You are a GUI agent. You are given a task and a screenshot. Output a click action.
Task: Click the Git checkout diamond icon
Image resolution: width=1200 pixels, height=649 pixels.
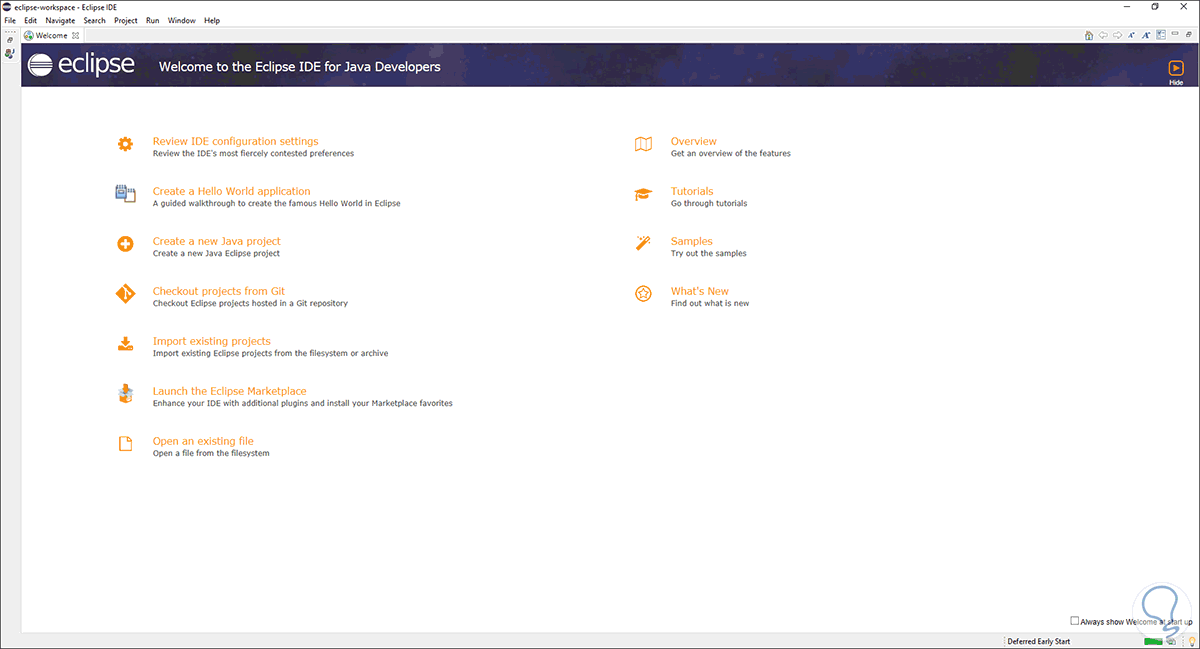pyautogui.click(x=125, y=294)
